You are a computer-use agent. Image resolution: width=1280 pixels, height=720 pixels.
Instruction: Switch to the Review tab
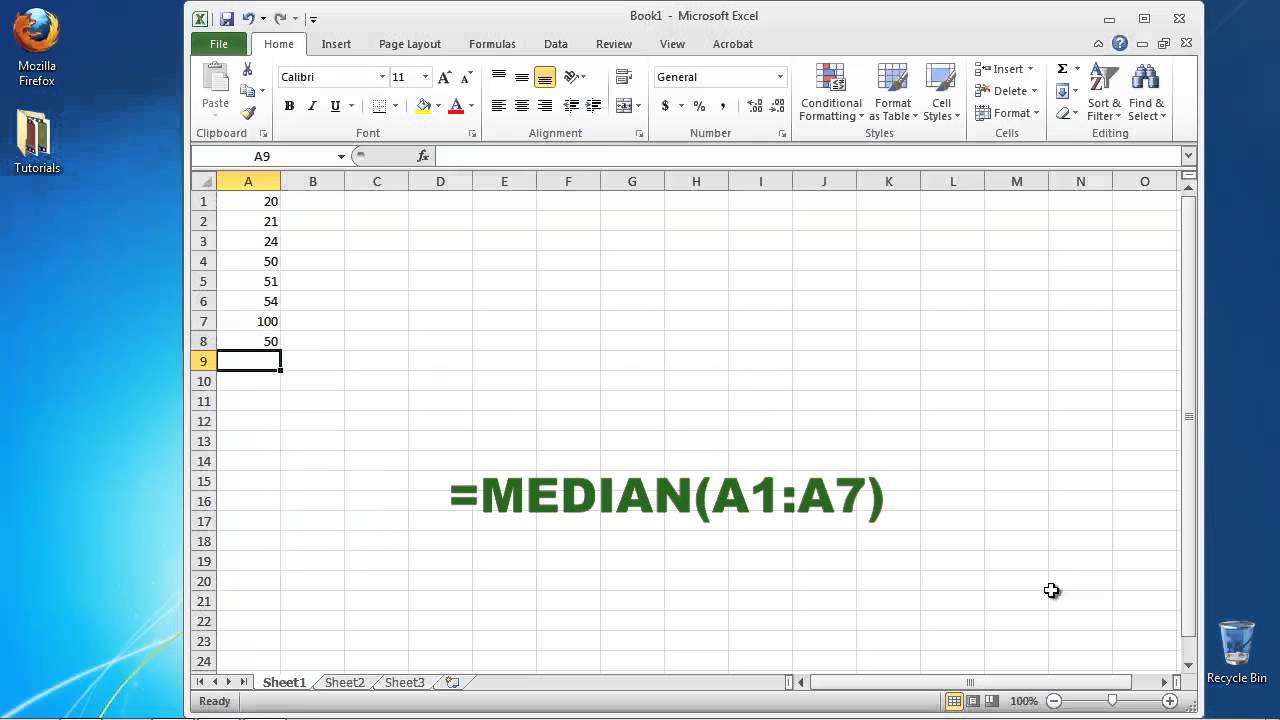[x=614, y=44]
